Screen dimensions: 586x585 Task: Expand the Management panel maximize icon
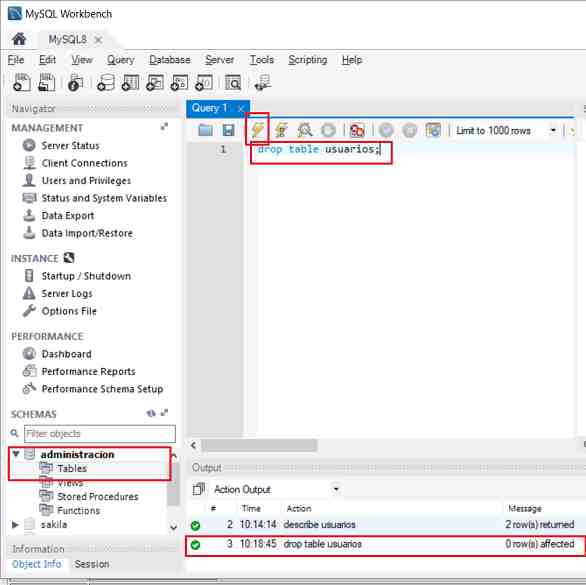[164, 127]
